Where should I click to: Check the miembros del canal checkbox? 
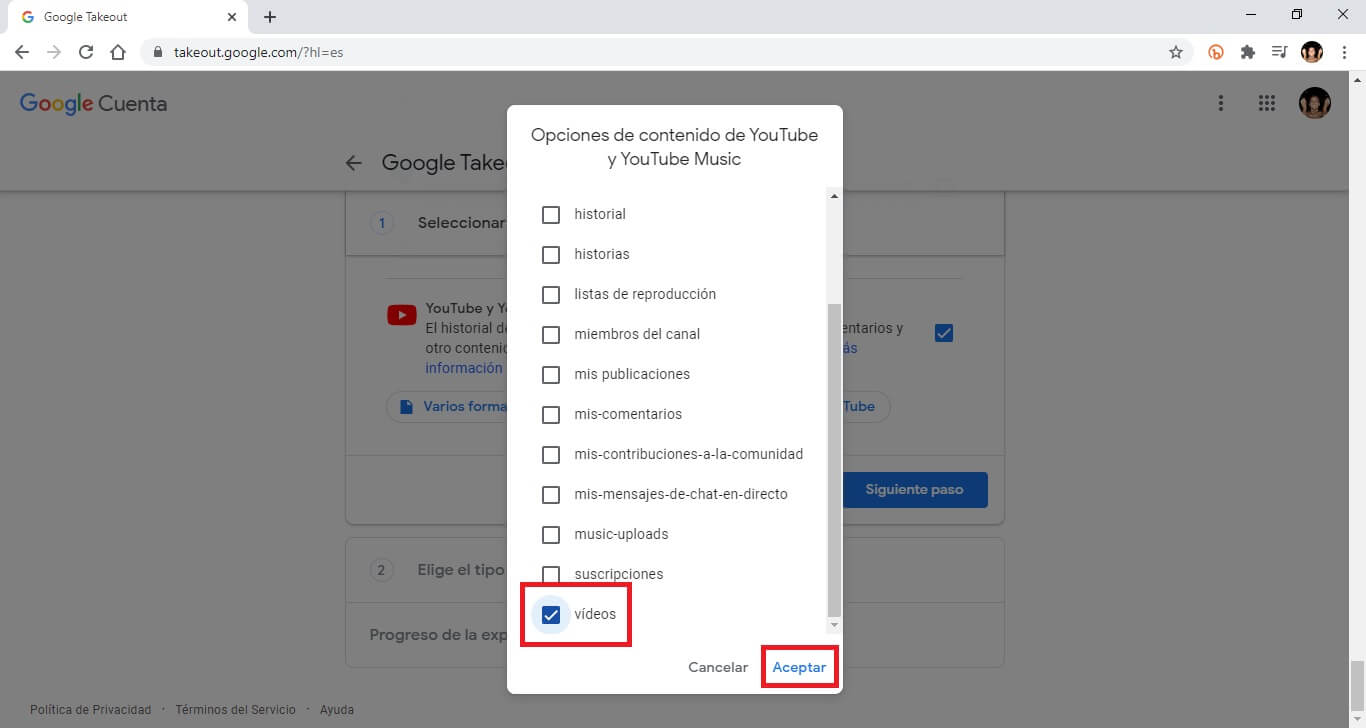tap(551, 334)
